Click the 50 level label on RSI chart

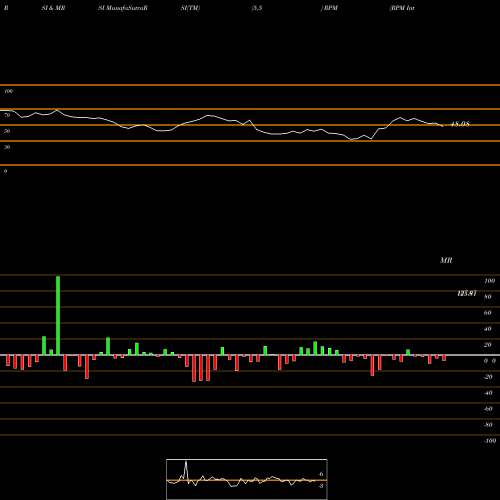pos(7,131)
